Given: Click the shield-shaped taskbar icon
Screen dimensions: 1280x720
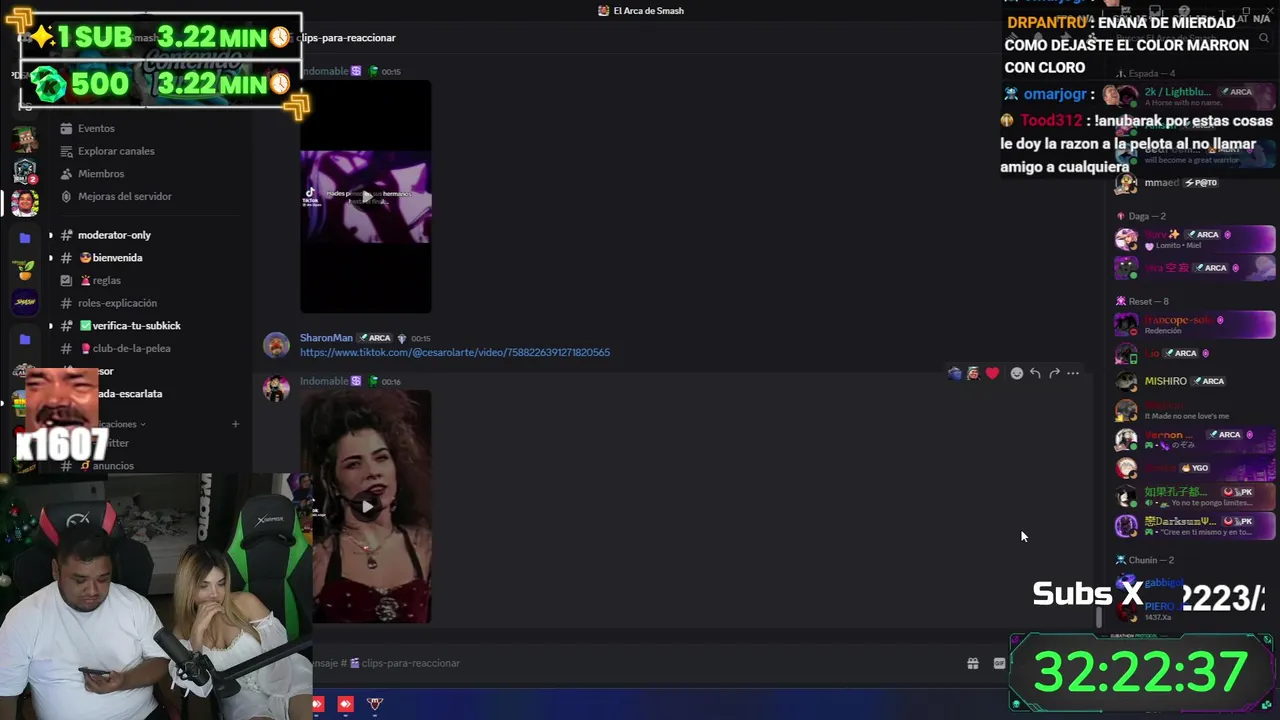Looking at the screenshot, I should point(375,704).
